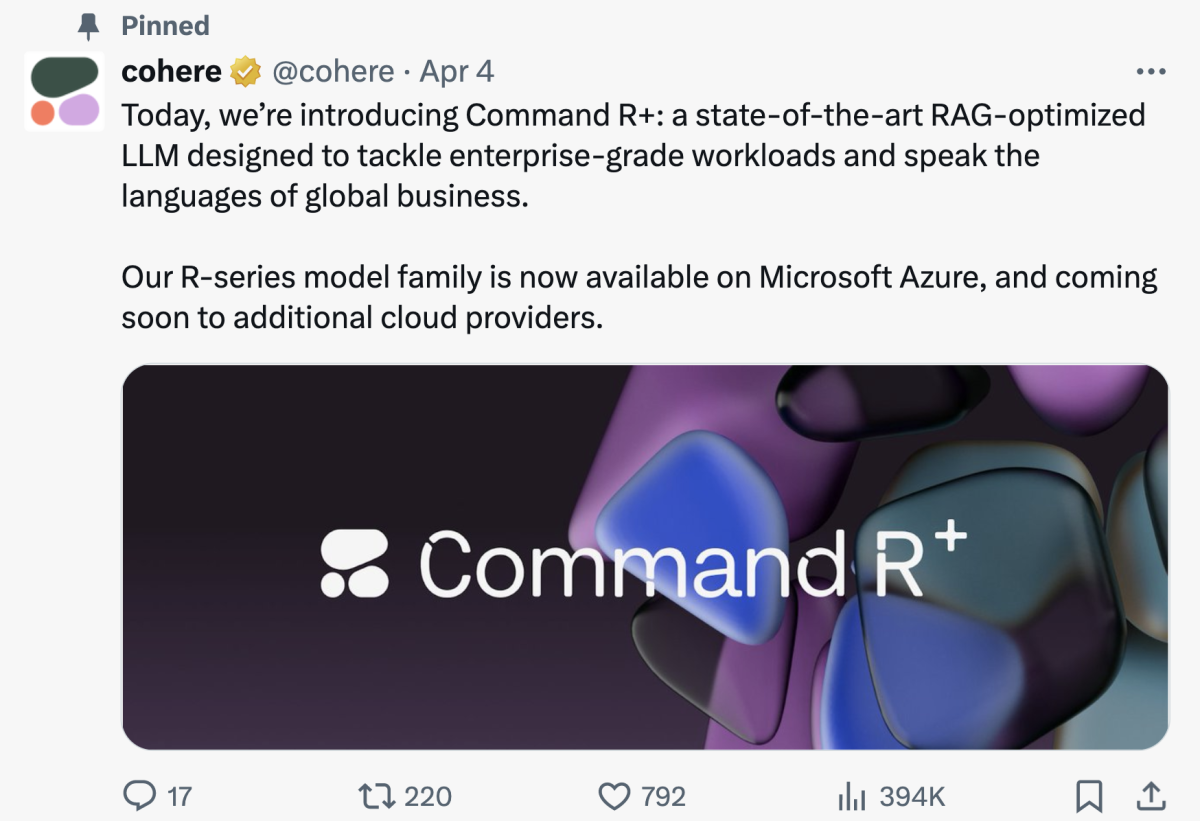Open the Command R+ banner image
This screenshot has width=1200, height=821.
[645, 557]
